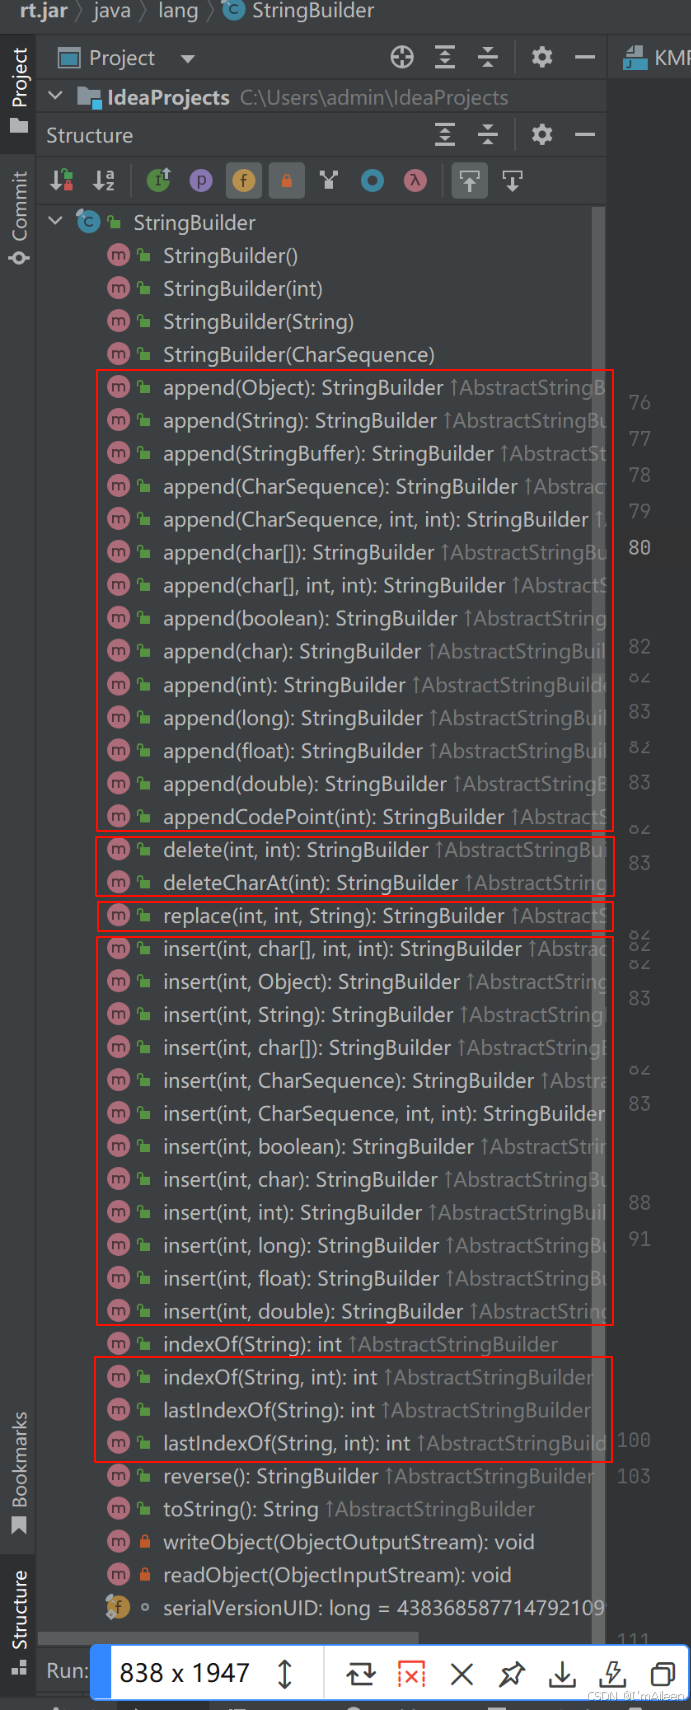Image resolution: width=691 pixels, height=1710 pixels.
Task: Collapse the IdeaProjects tree node
Action: click(56, 96)
